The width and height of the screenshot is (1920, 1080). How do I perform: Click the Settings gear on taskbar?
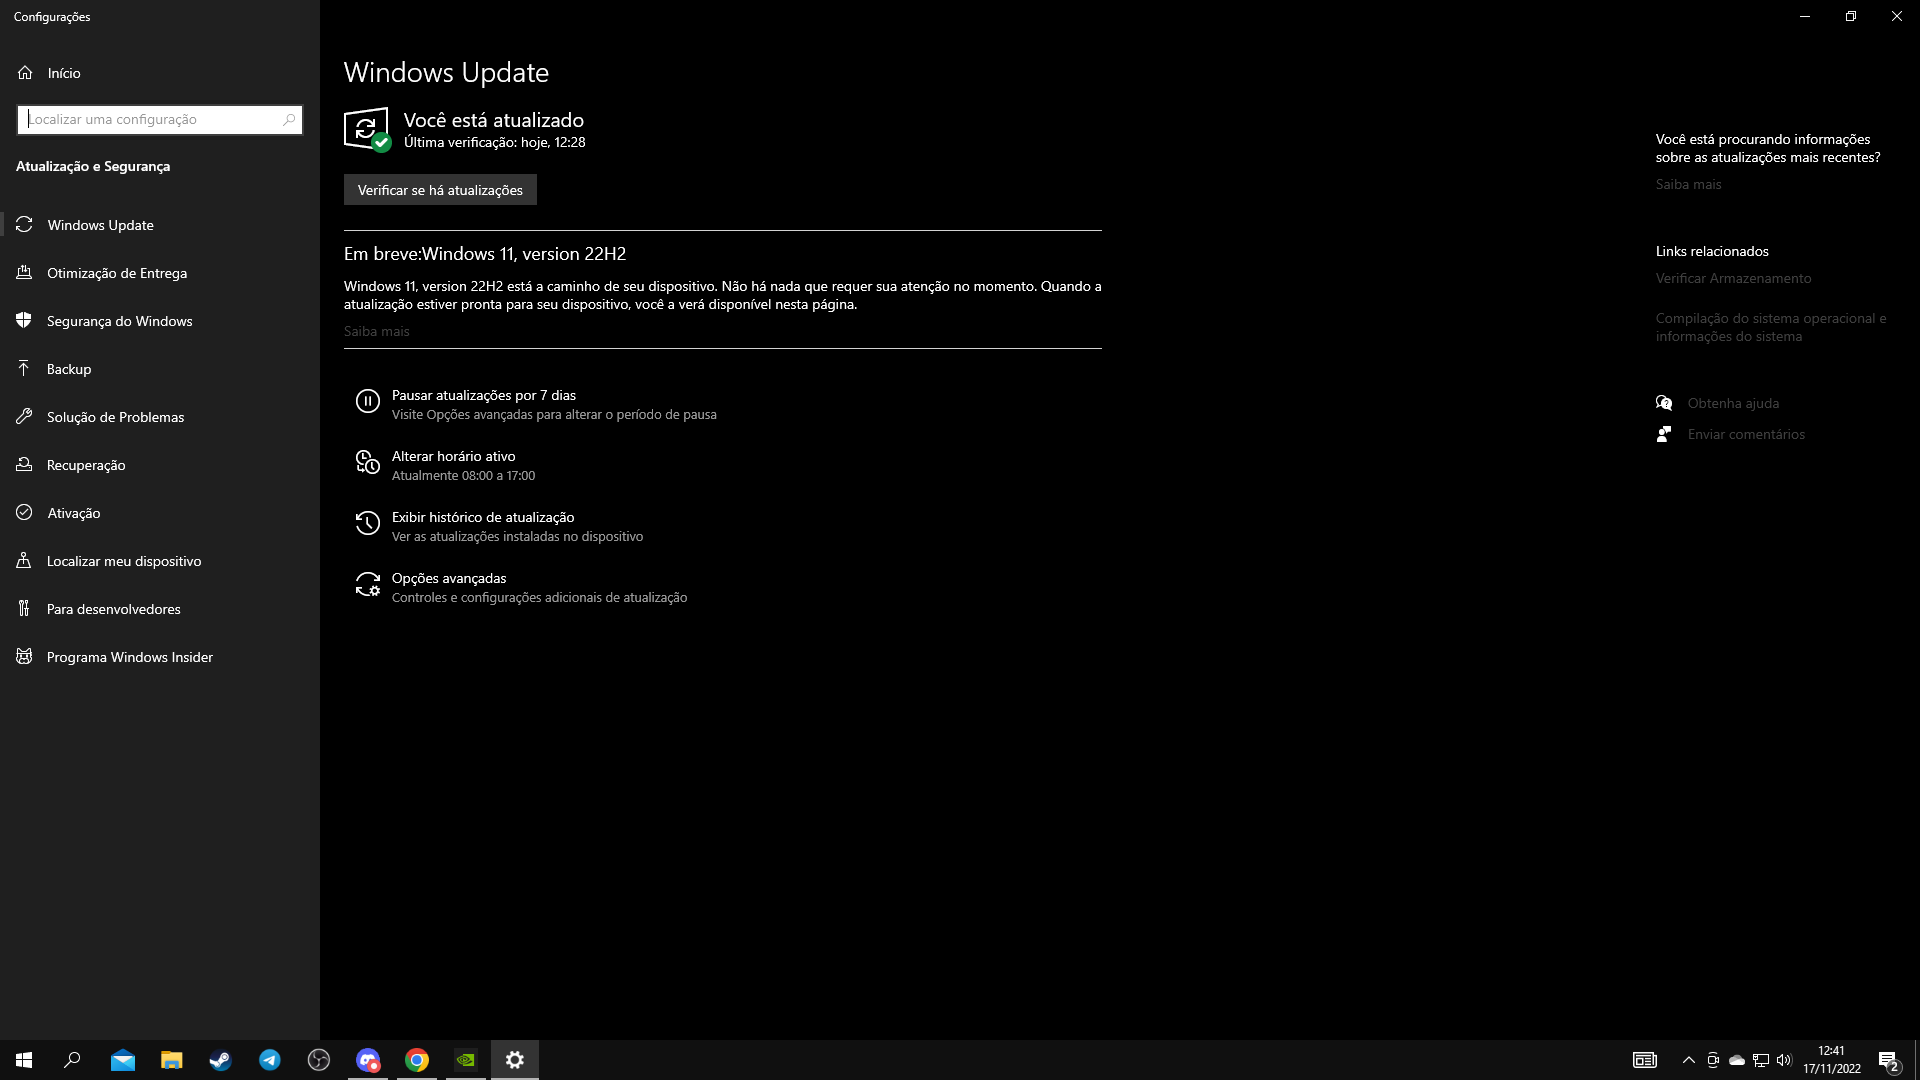[x=515, y=1060]
